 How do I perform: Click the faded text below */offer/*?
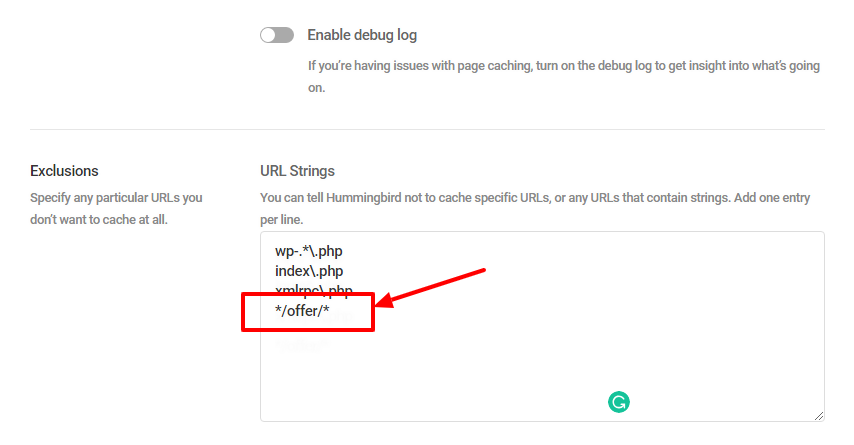click(301, 345)
